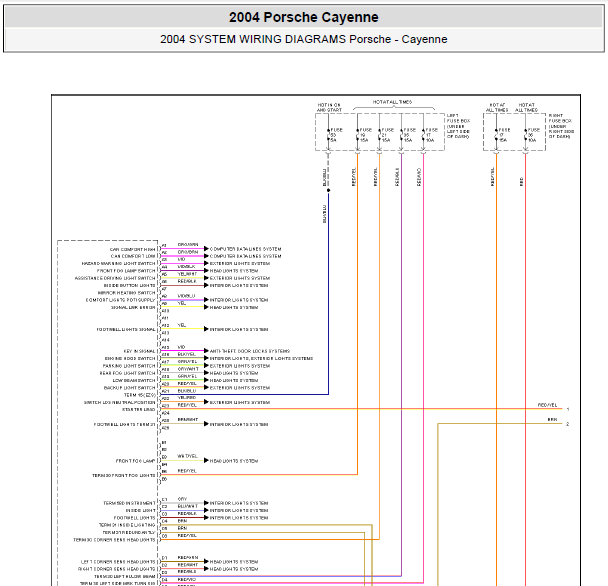Click the "SIGNAL LINK ERROR" label
Screen dimensions: 608x586
[x=133, y=308]
